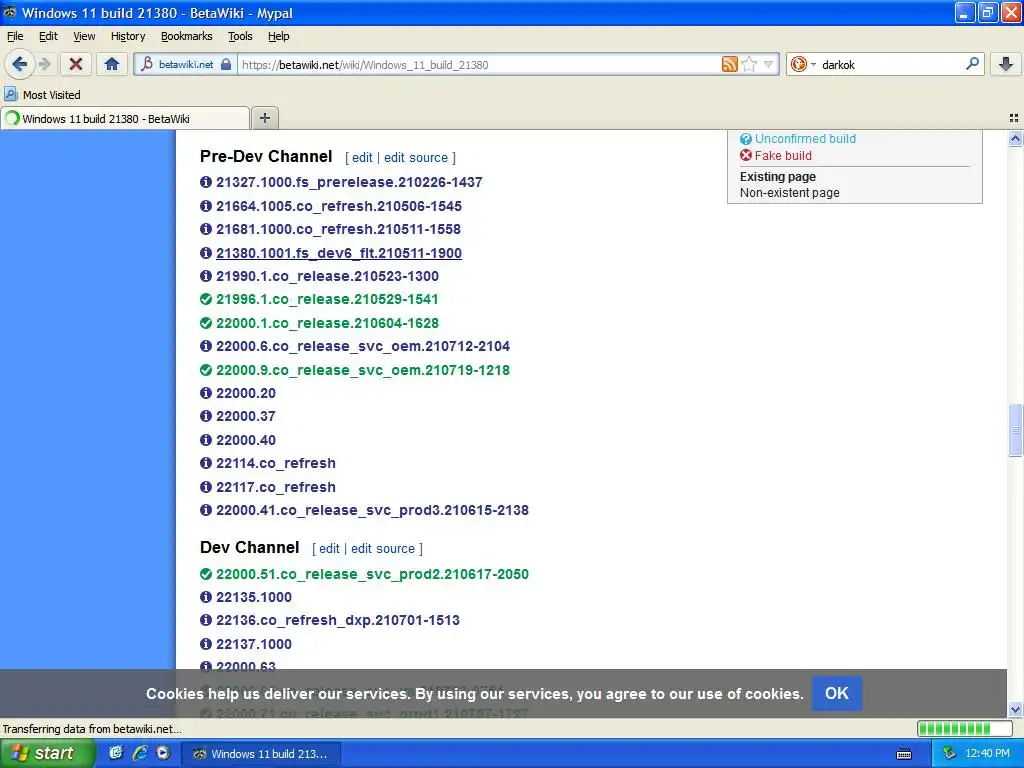This screenshot has width=1024, height=768.
Task: Launch Windows Media Player from Quick Launch
Action: [x=163, y=753]
